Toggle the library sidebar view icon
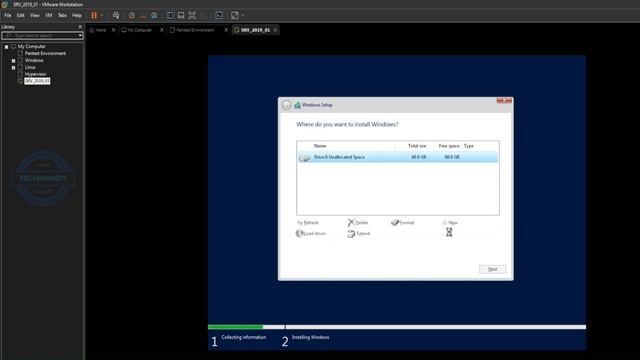The image size is (640, 360). [170, 16]
